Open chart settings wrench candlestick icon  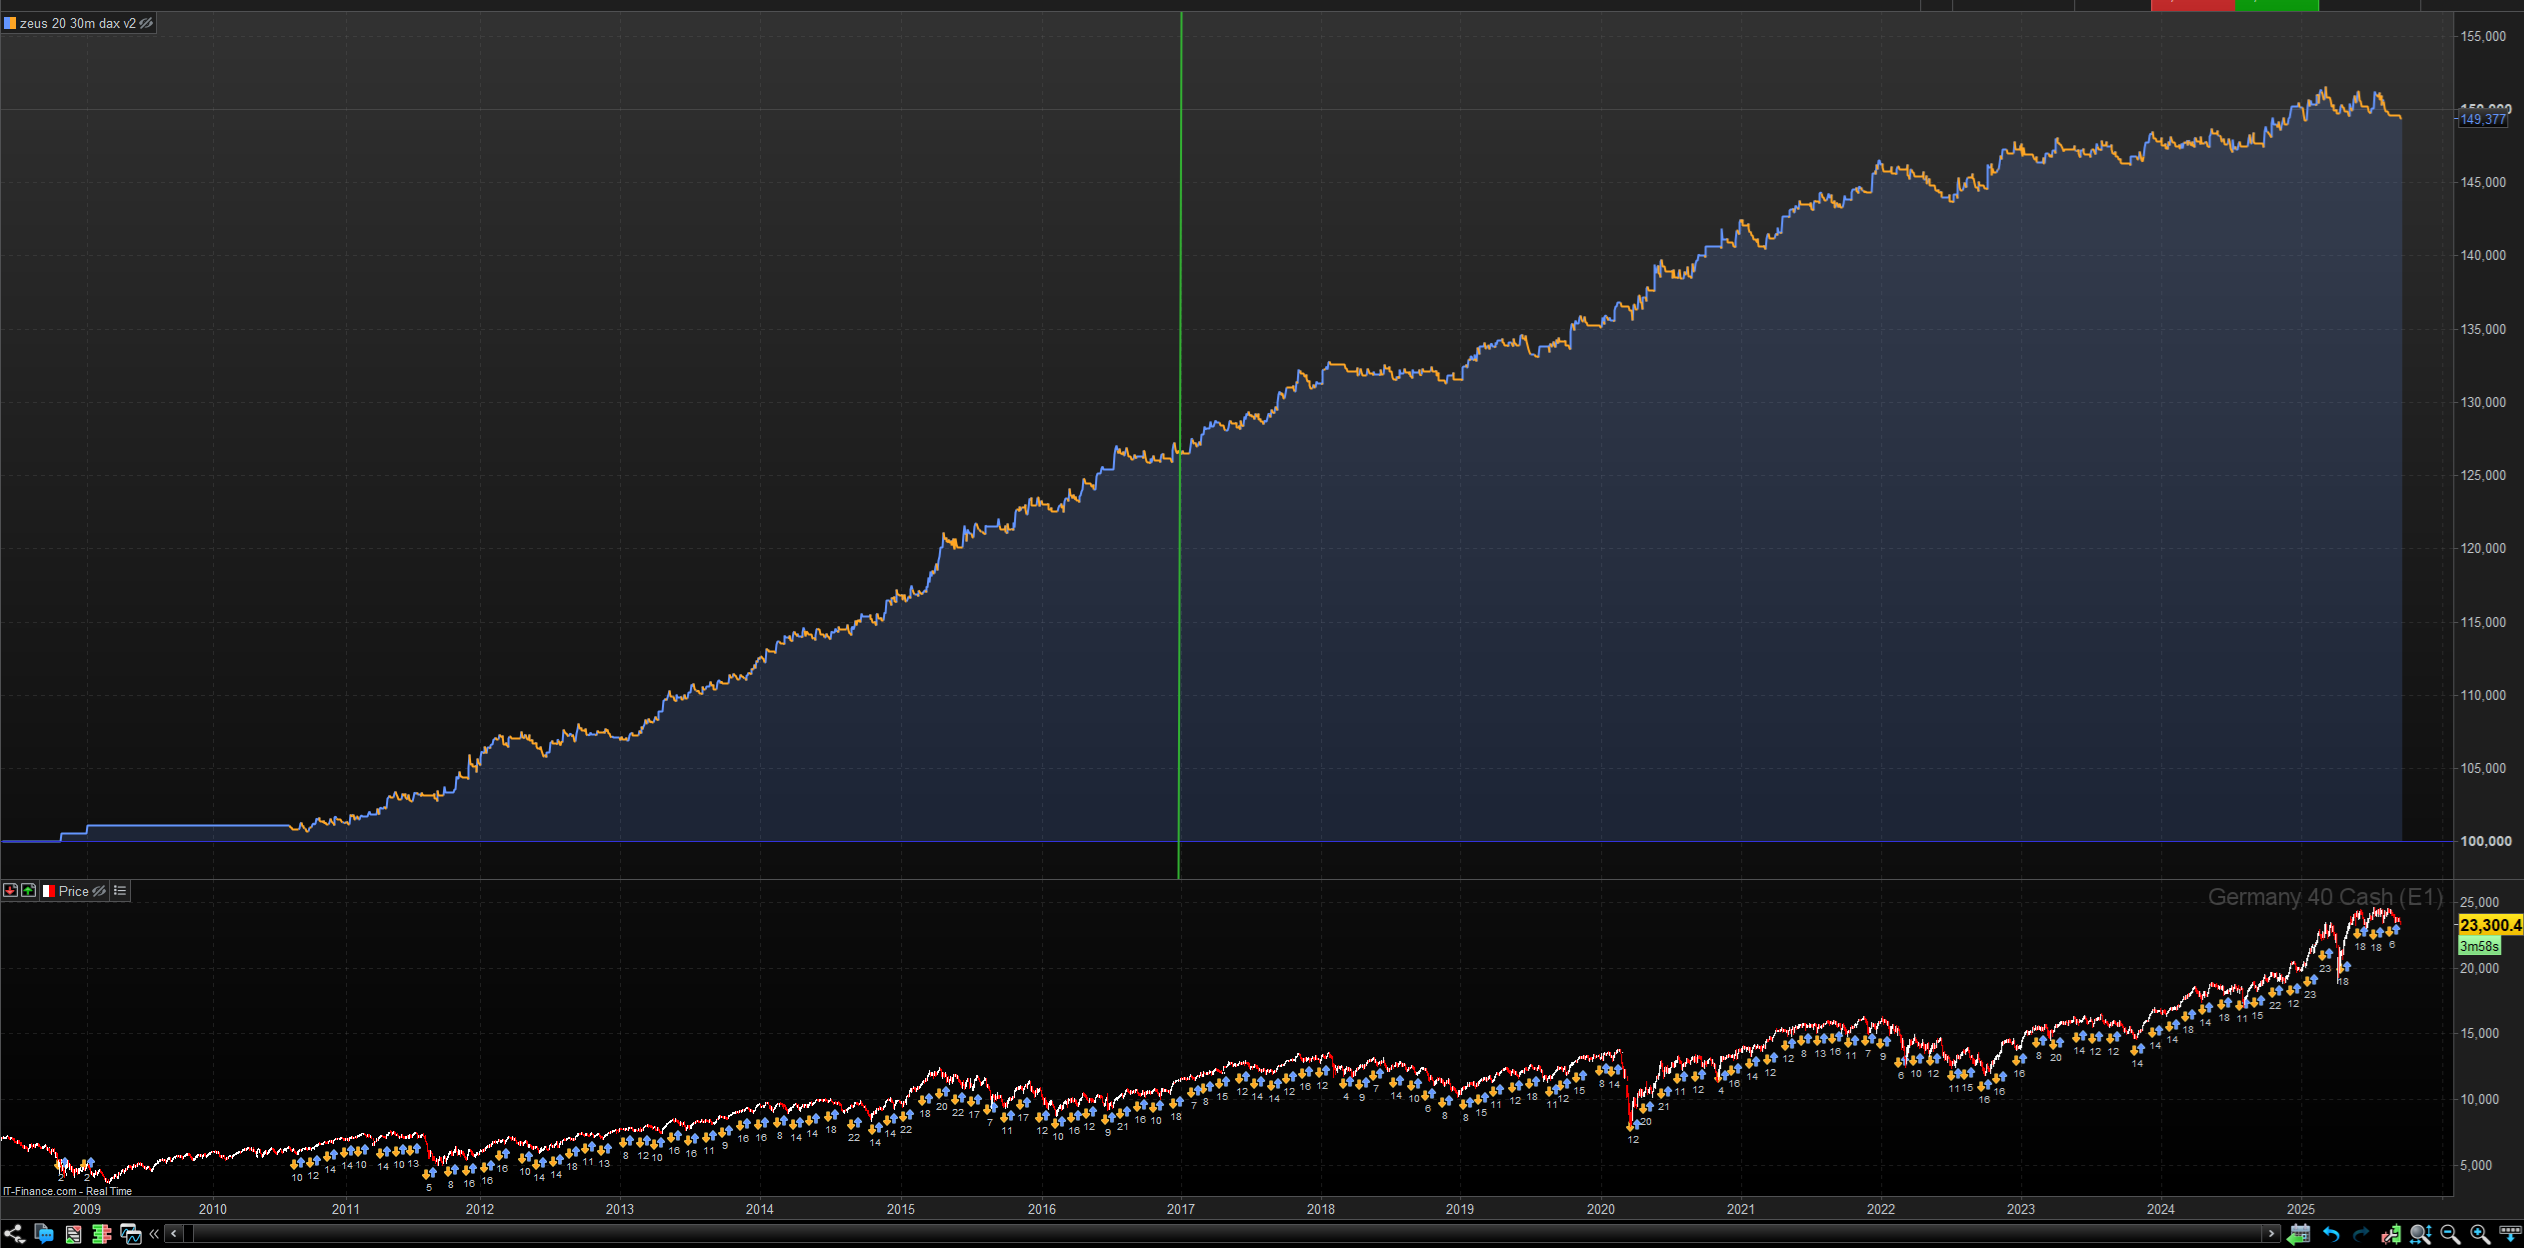pos(2391,1234)
